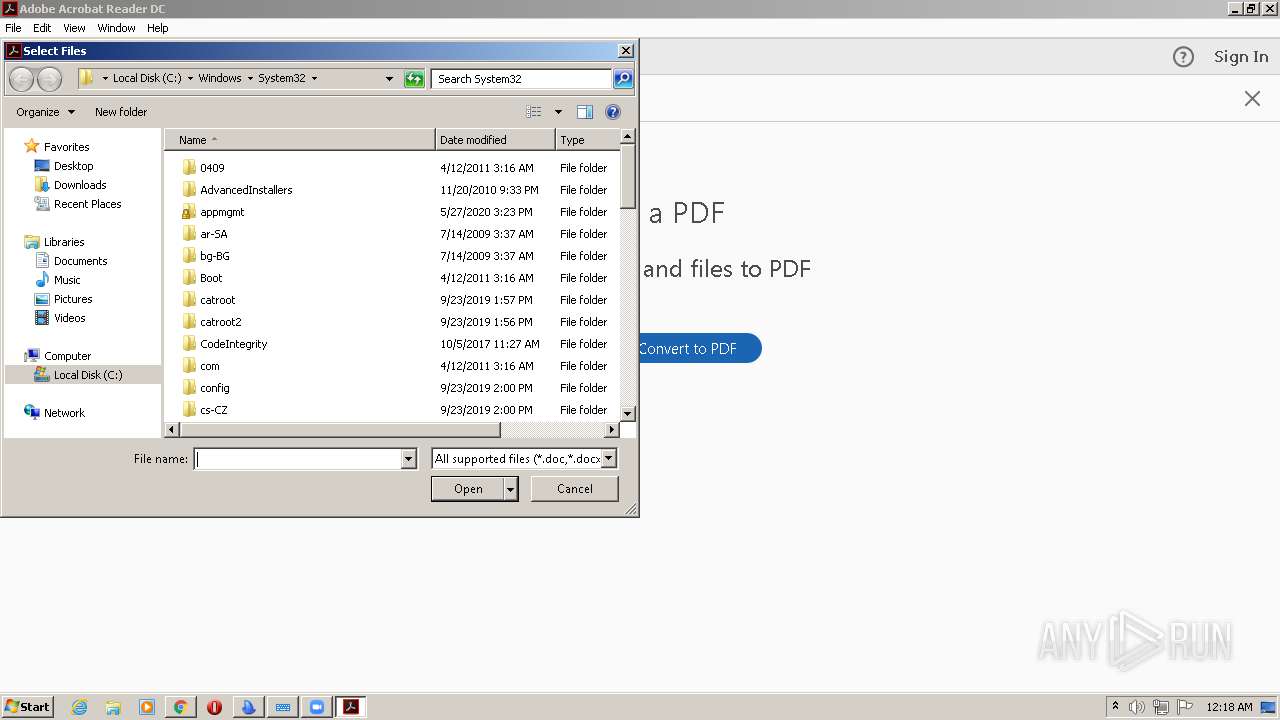This screenshot has height=720, width=1280.
Task: Open the Window menu
Action: (x=116, y=28)
